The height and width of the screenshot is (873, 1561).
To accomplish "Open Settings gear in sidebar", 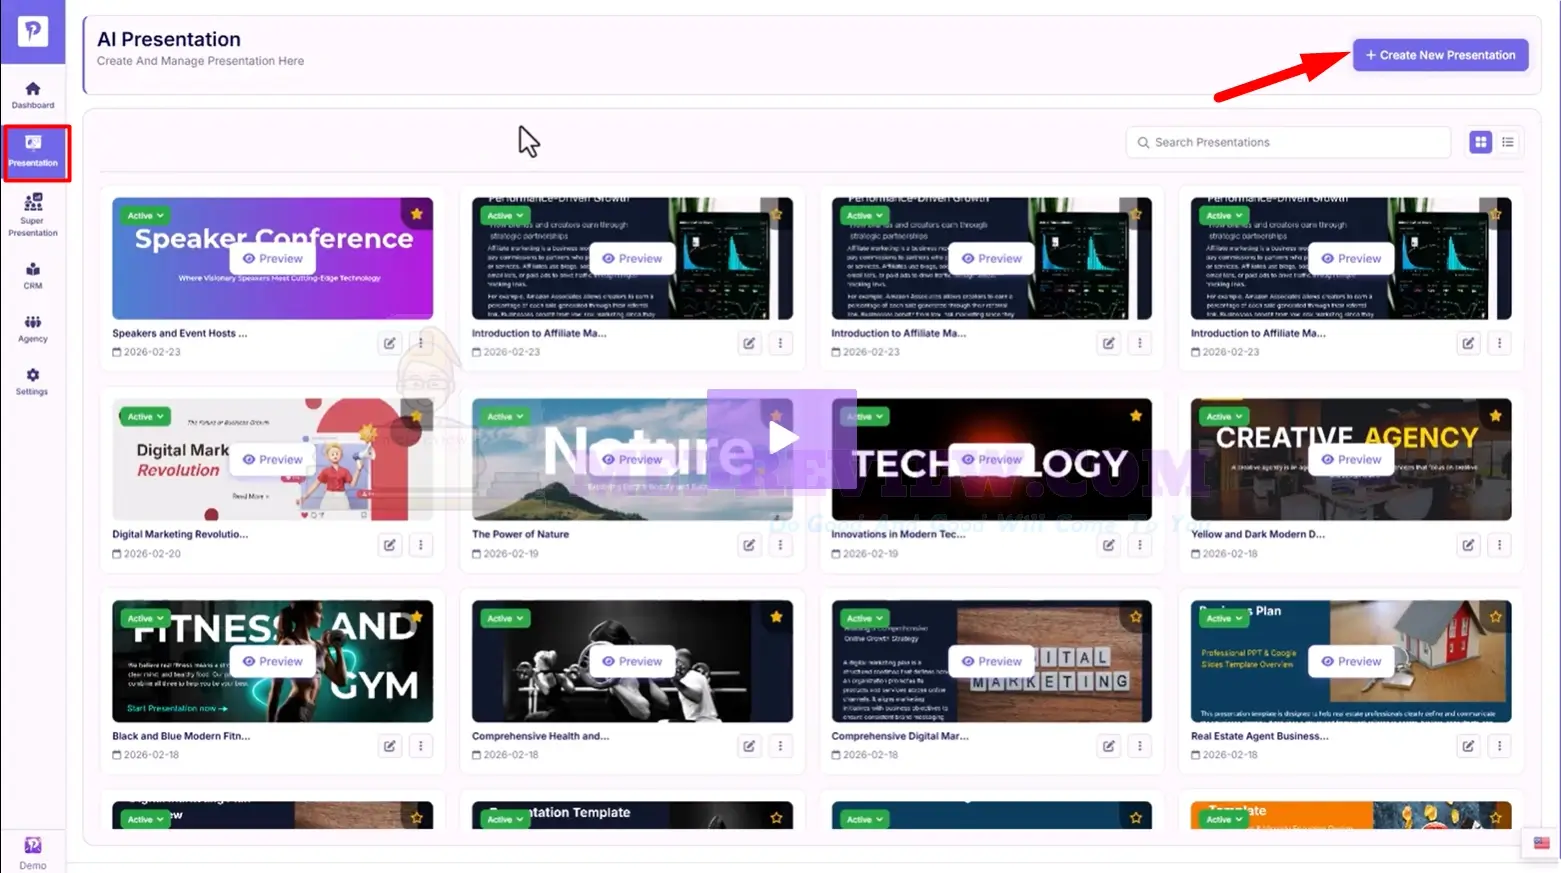I will click(33, 382).
